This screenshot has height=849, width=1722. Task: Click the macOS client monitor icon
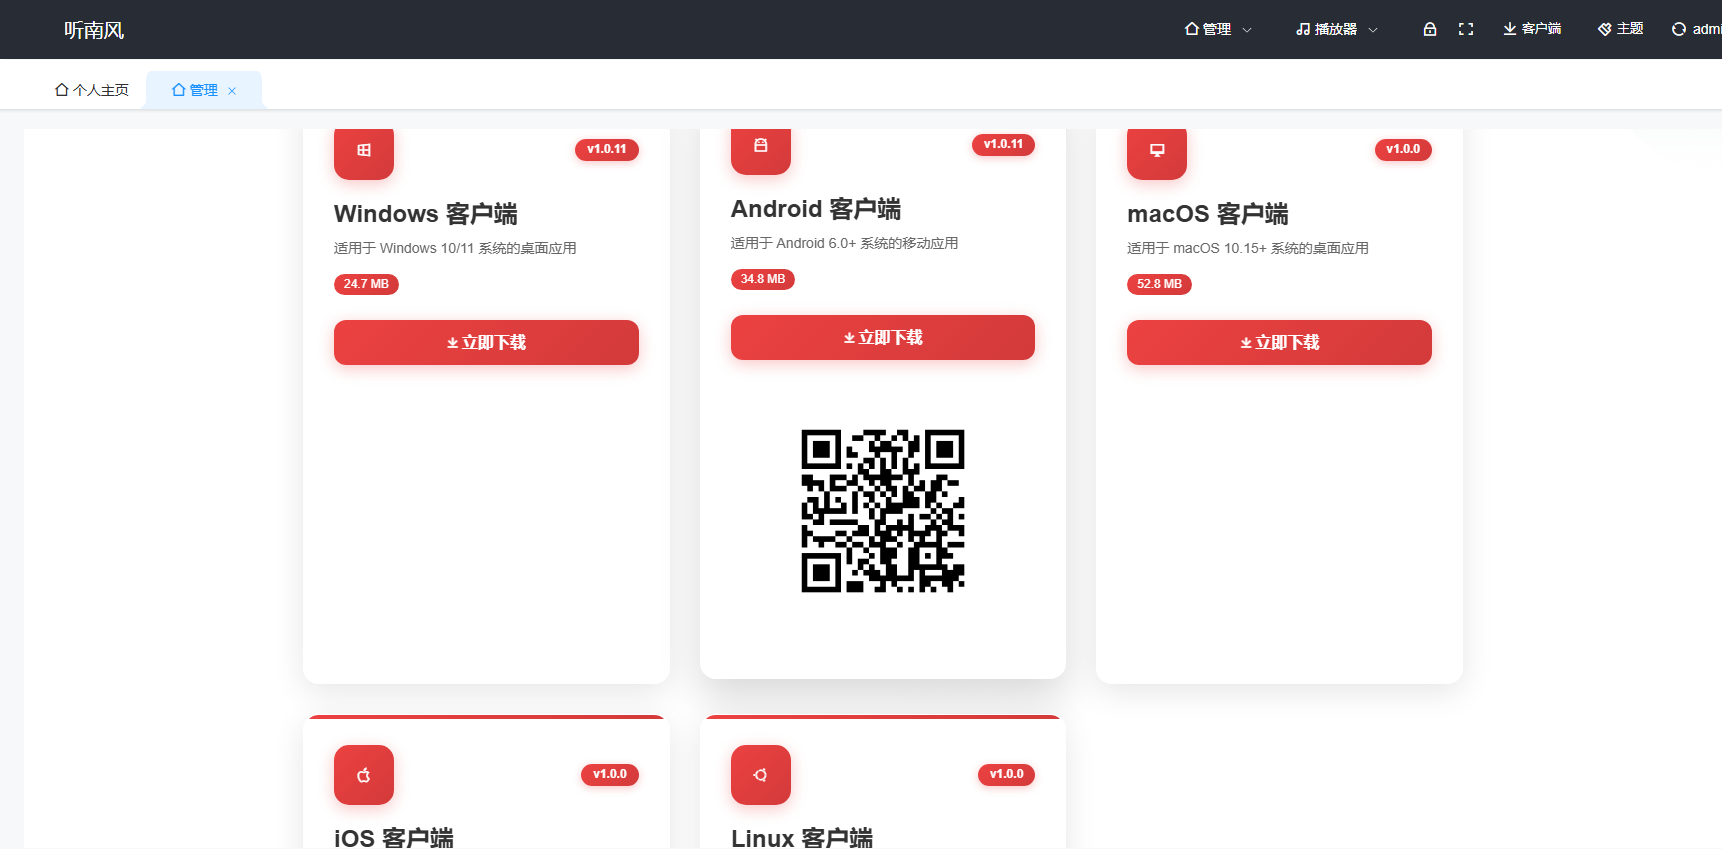[x=1157, y=151]
